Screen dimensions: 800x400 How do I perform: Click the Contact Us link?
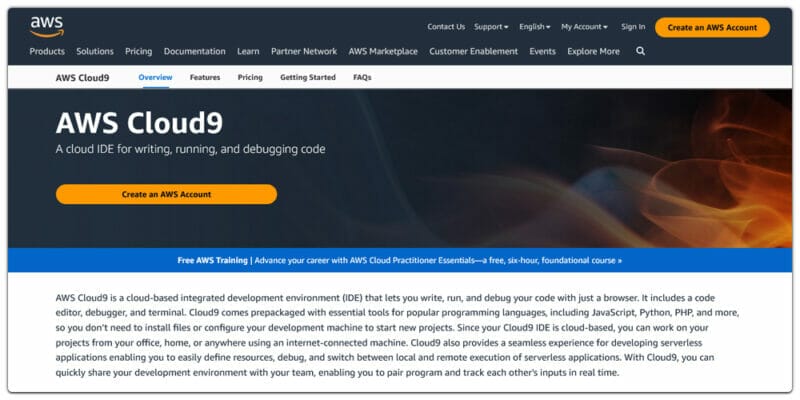446,27
